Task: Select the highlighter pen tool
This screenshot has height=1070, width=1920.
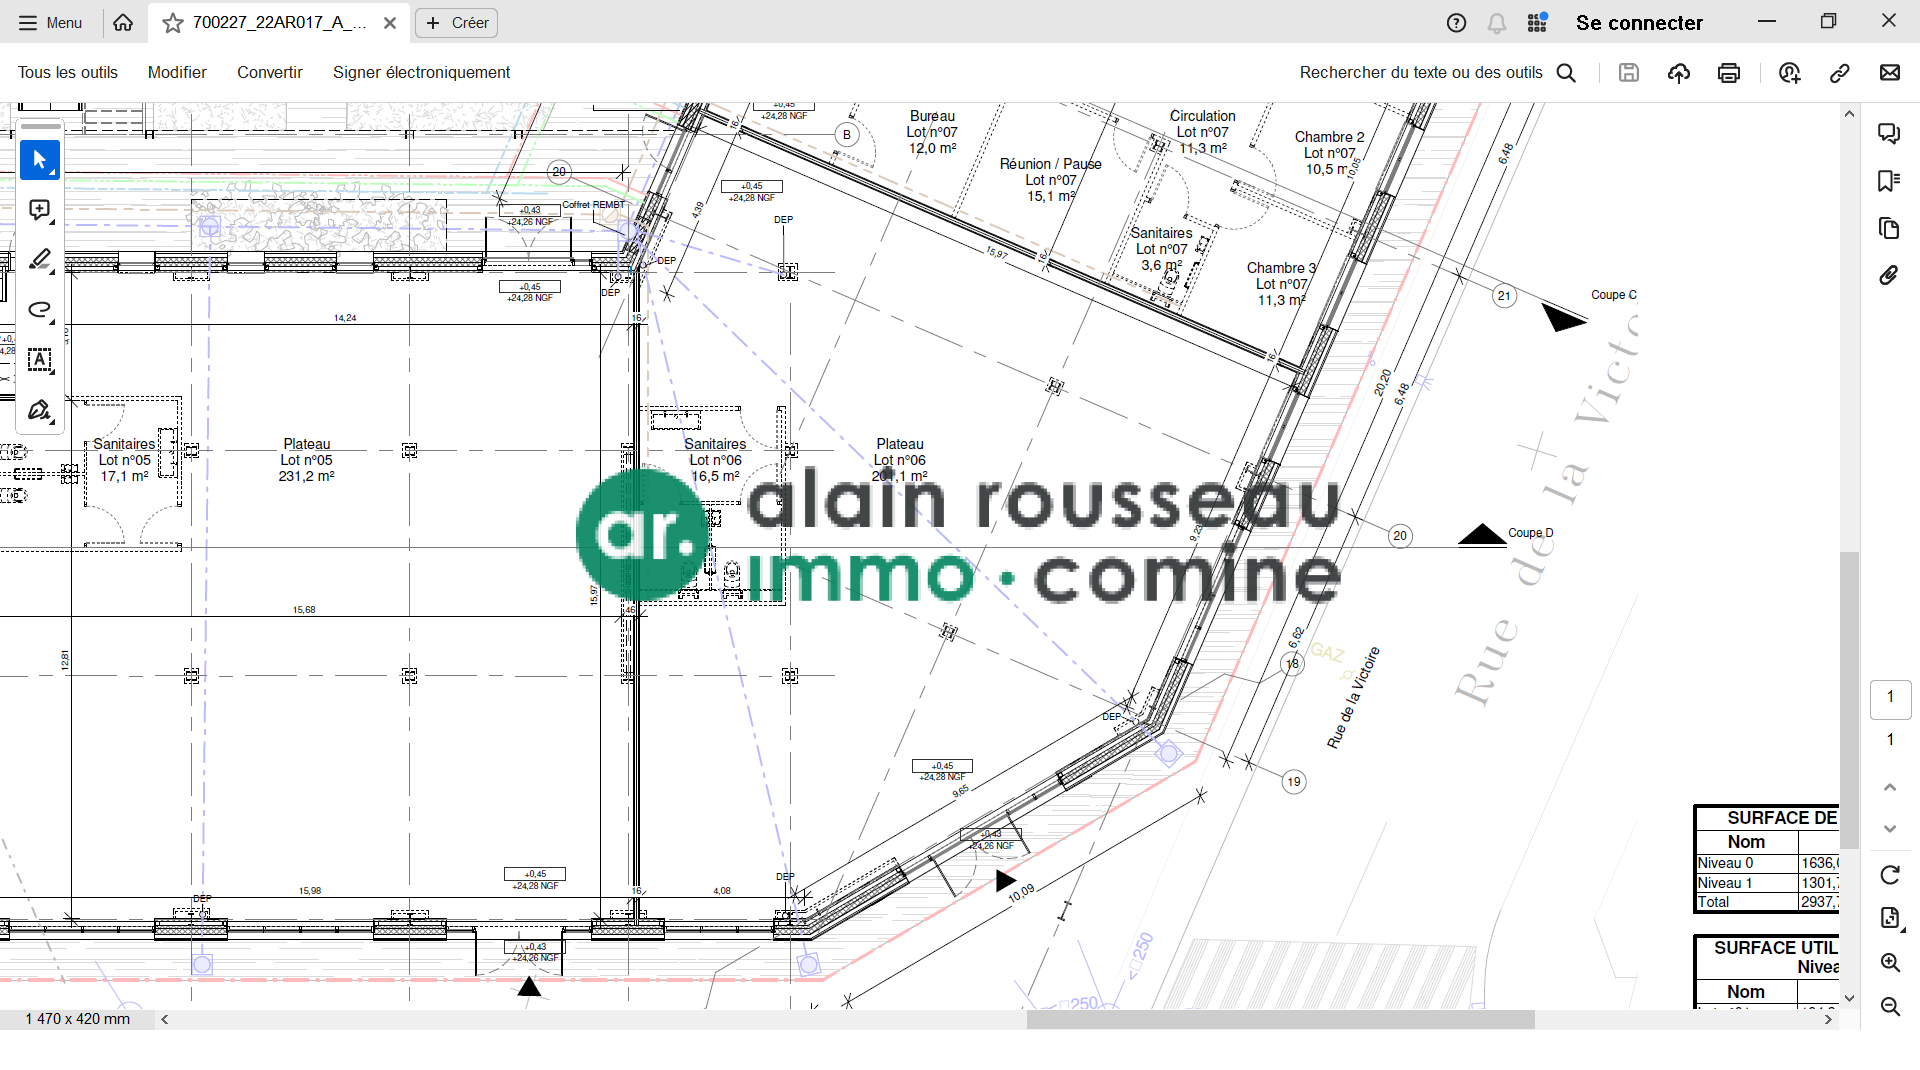Action: pos(40,260)
